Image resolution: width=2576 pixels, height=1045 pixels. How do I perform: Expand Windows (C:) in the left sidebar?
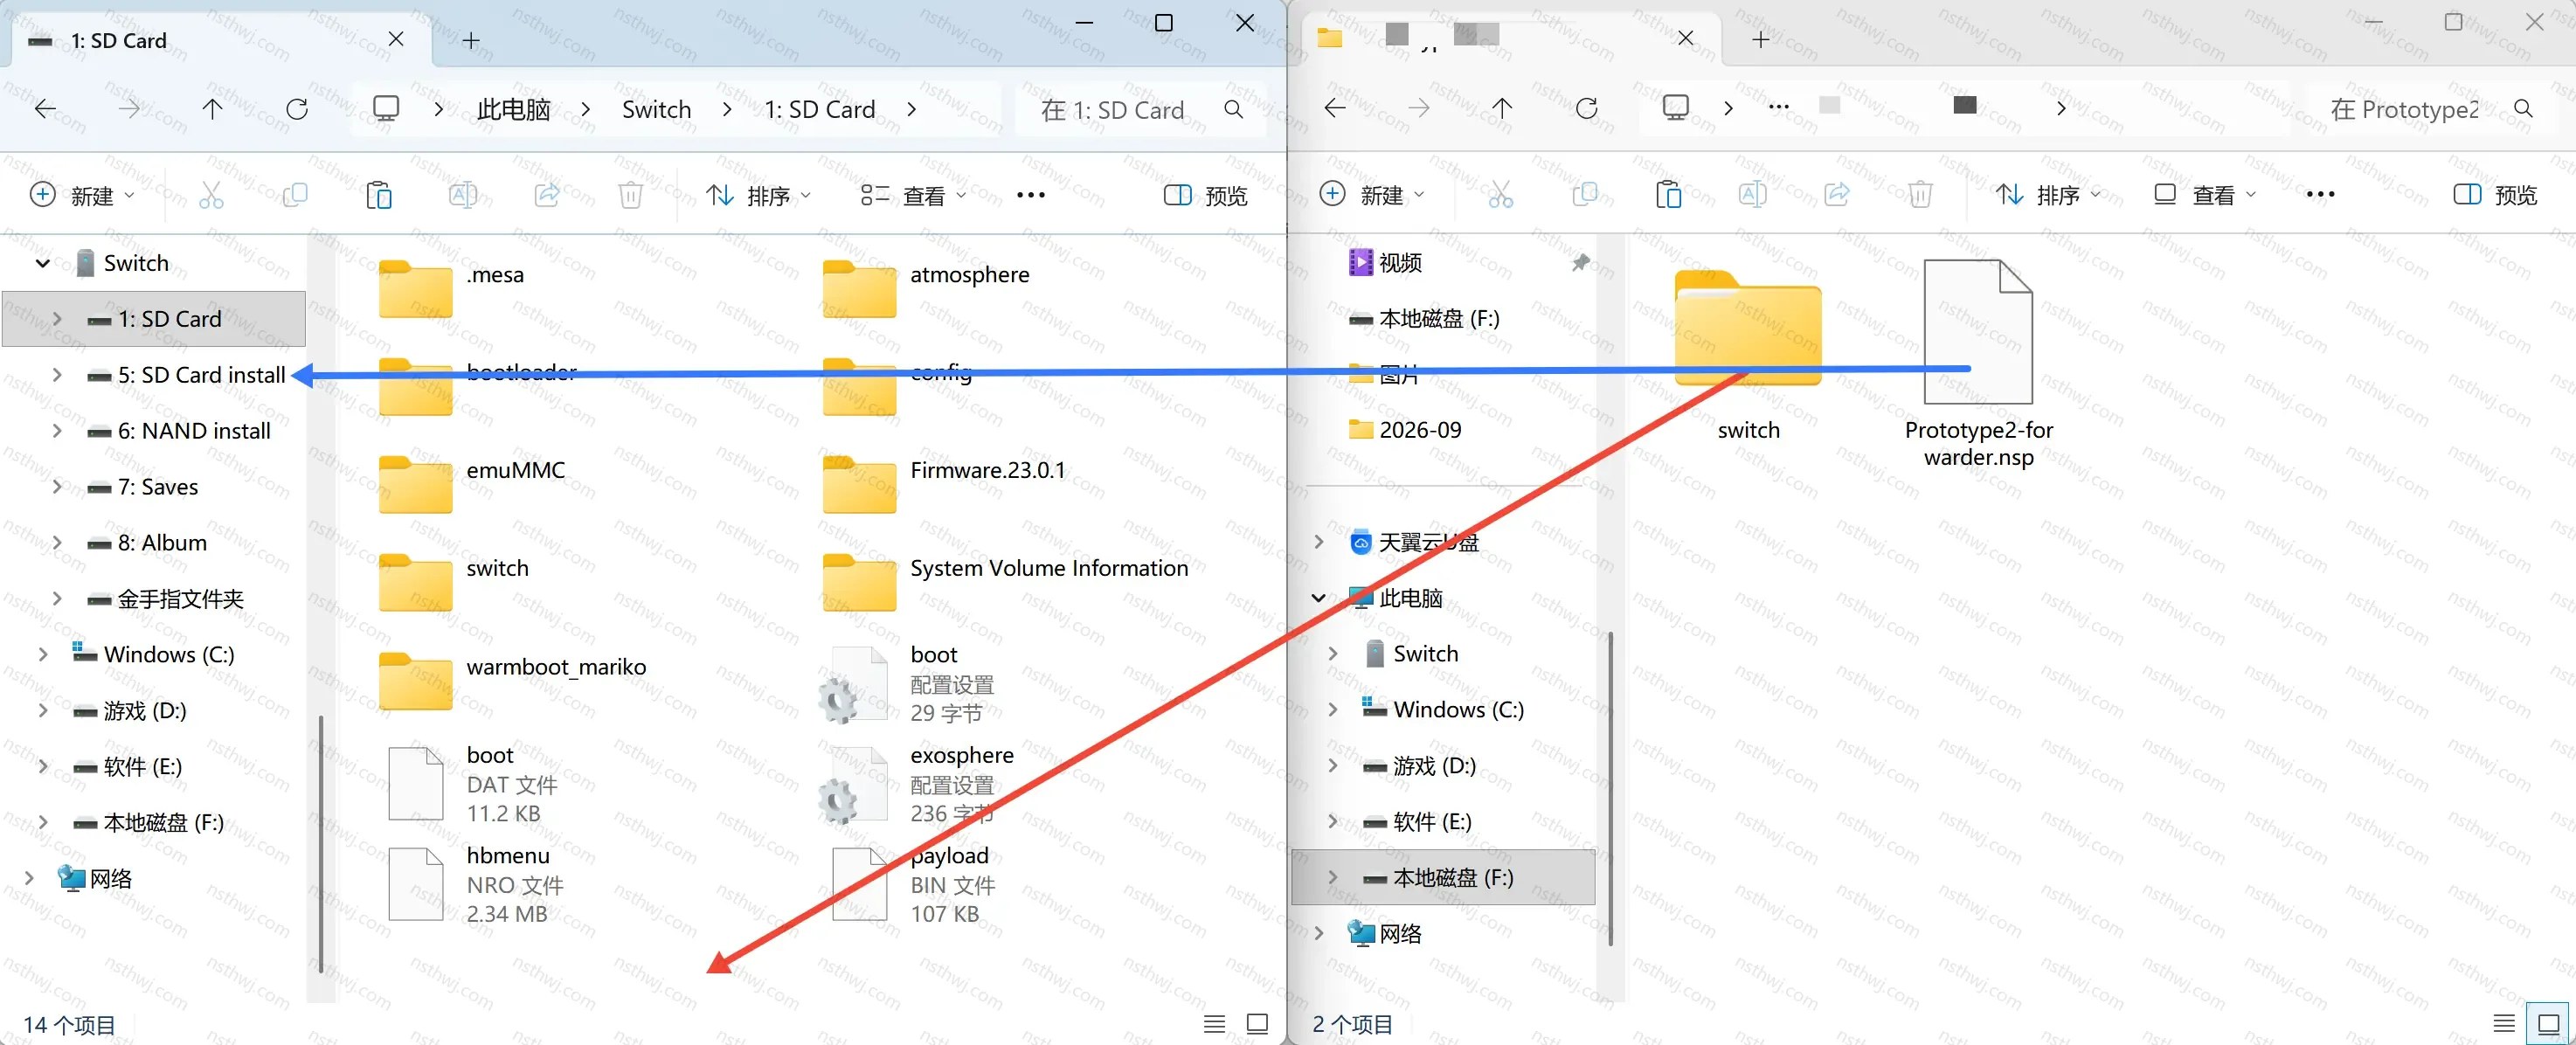[42, 654]
